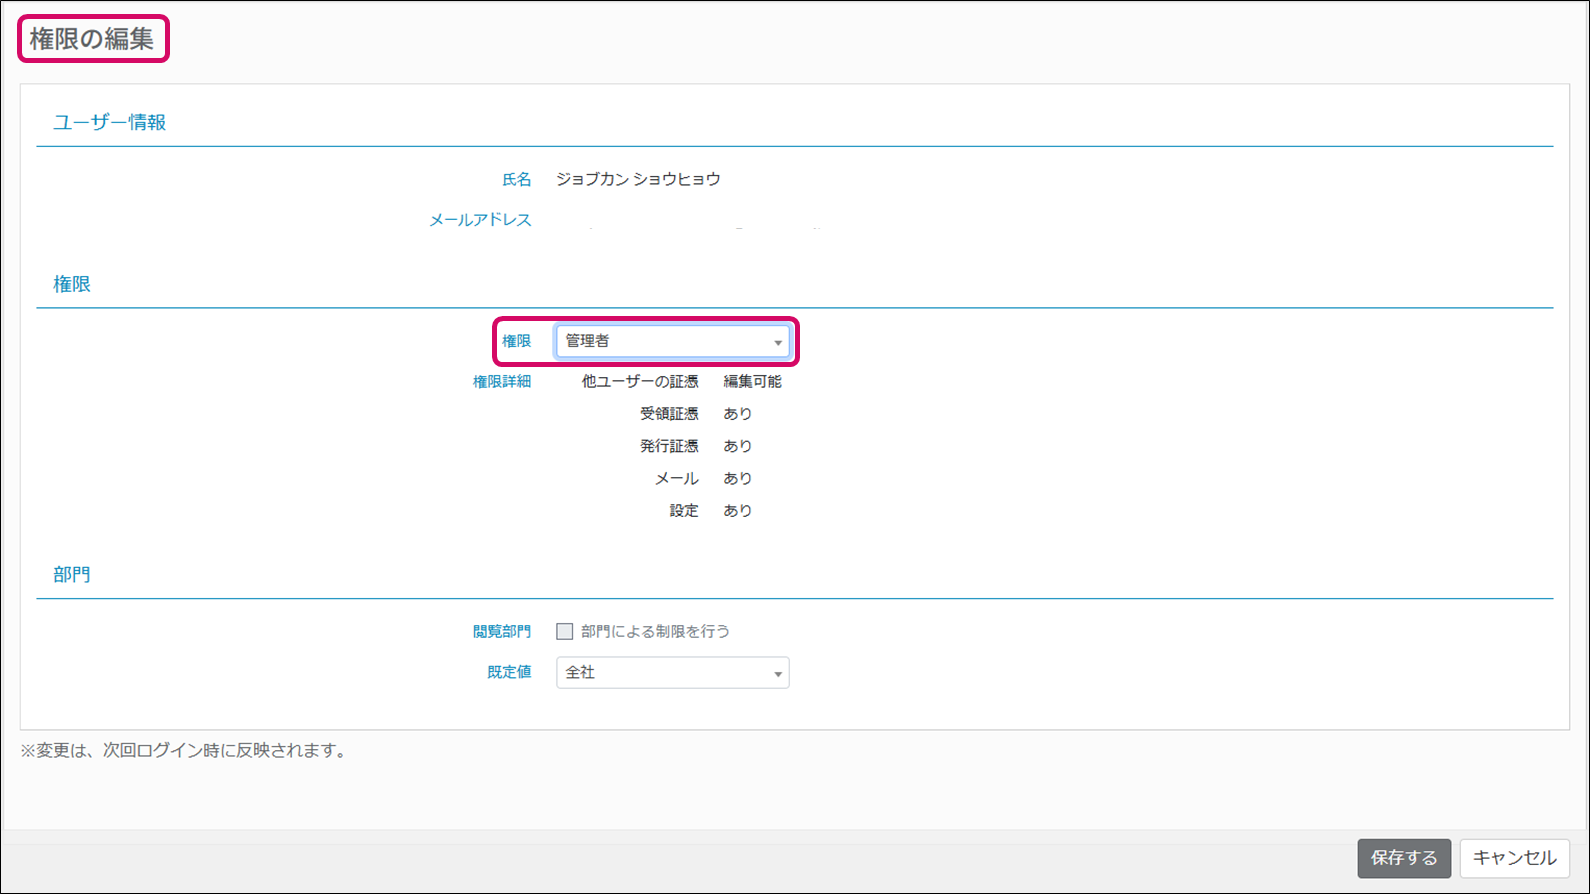Select the ユーザー情報 section heading
The height and width of the screenshot is (894, 1590).
(109, 122)
